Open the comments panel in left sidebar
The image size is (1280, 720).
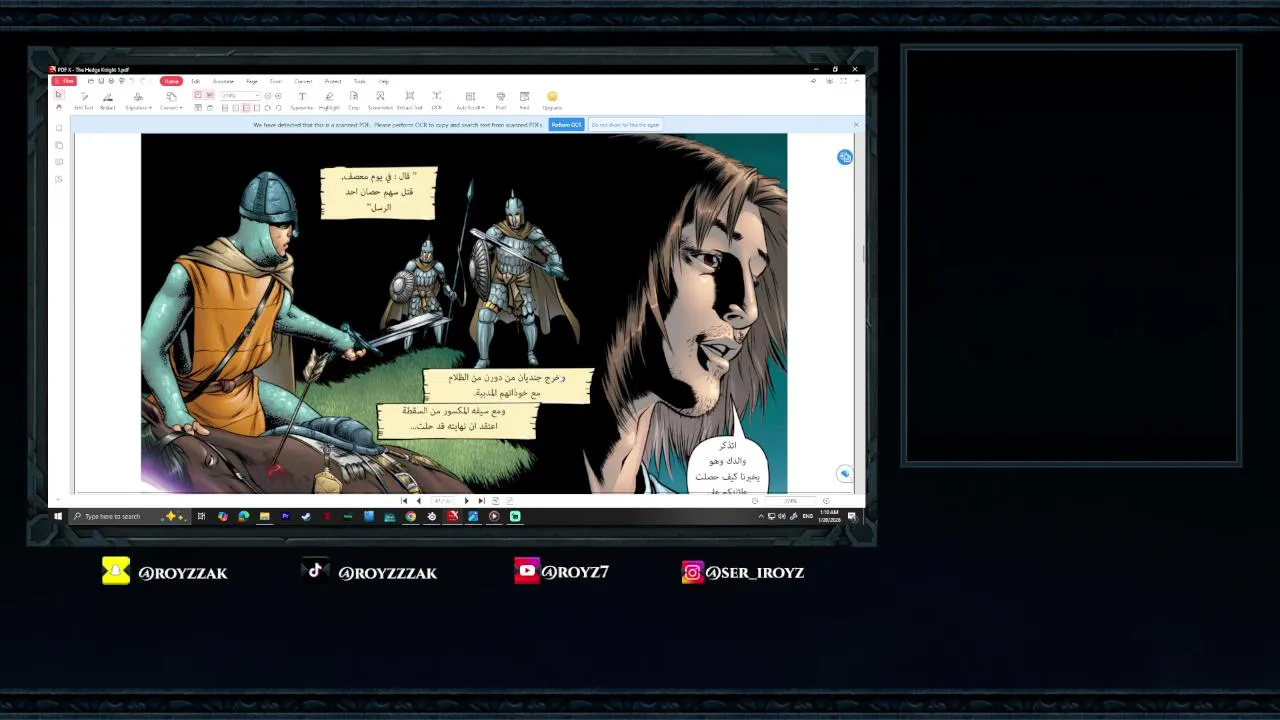click(x=59, y=162)
